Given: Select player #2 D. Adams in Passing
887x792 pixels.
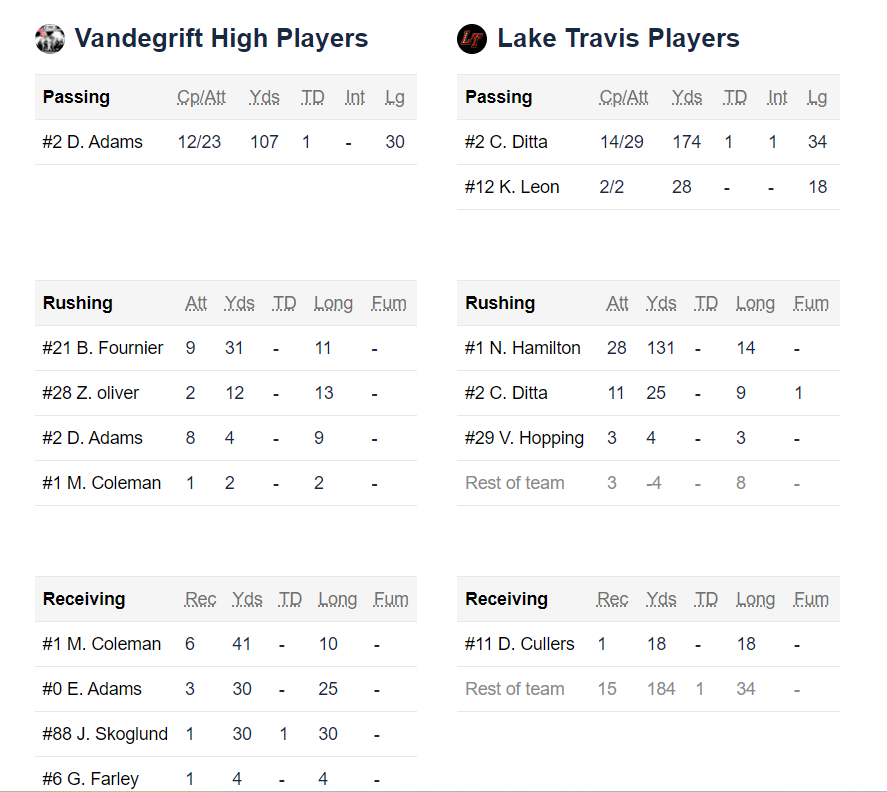Looking at the screenshot, I should 93,142.
